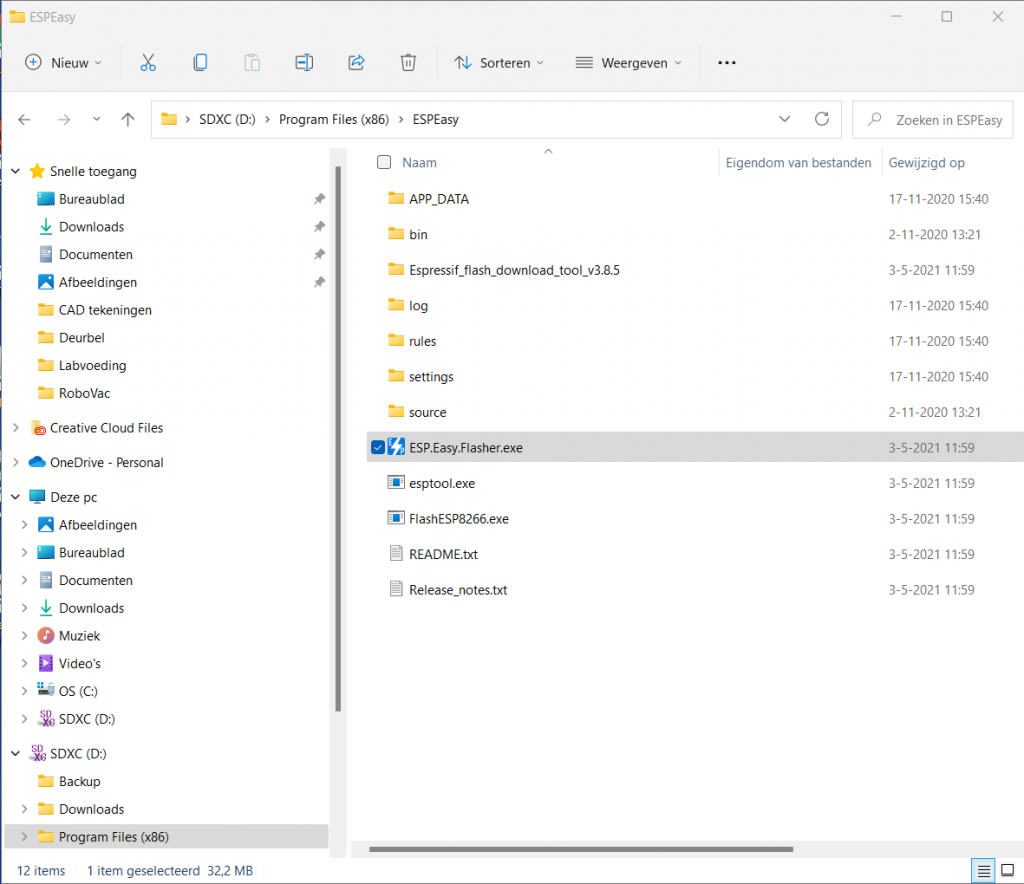Click ESPEasy in the breadcrumb path
The image size is (1024, 884).
(x=436, y=119)
